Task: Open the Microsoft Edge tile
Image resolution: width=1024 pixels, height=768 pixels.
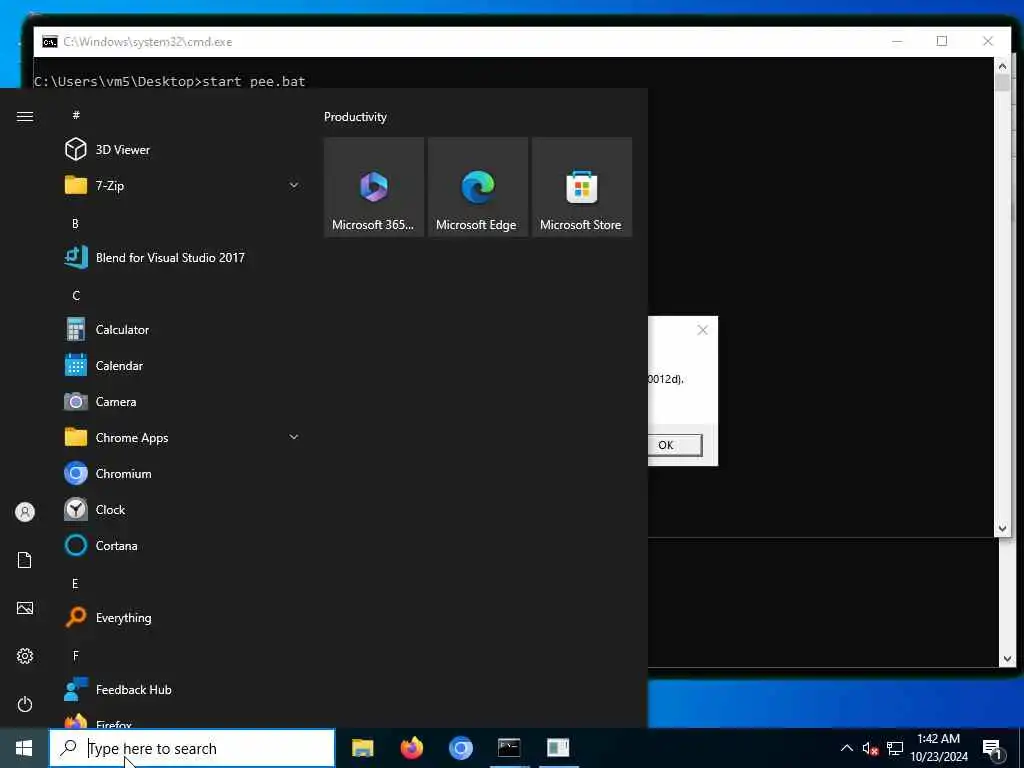Action: click(477, 187)
